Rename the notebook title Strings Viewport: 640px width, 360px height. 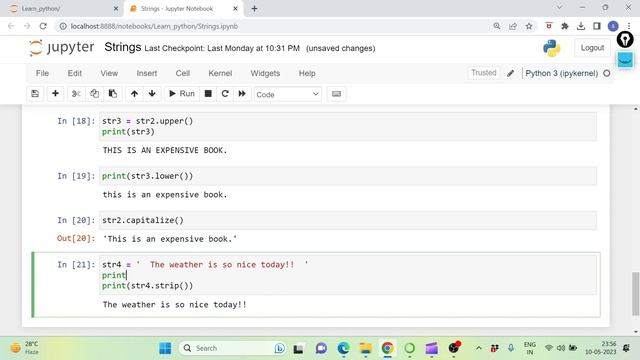coord(122,47)
